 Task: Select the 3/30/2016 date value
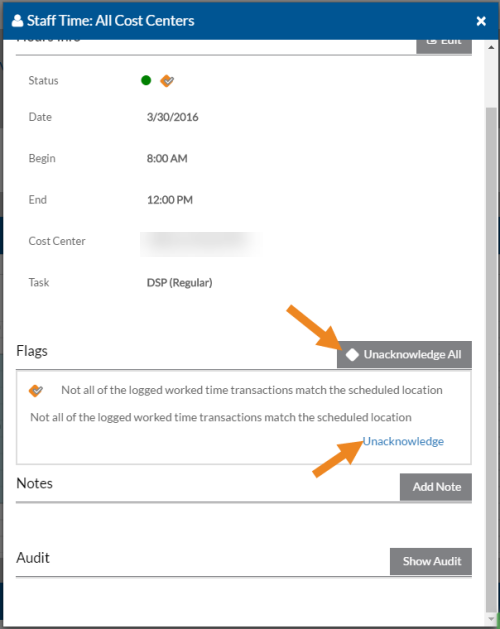pyautogui.click(x=173, y=117)
